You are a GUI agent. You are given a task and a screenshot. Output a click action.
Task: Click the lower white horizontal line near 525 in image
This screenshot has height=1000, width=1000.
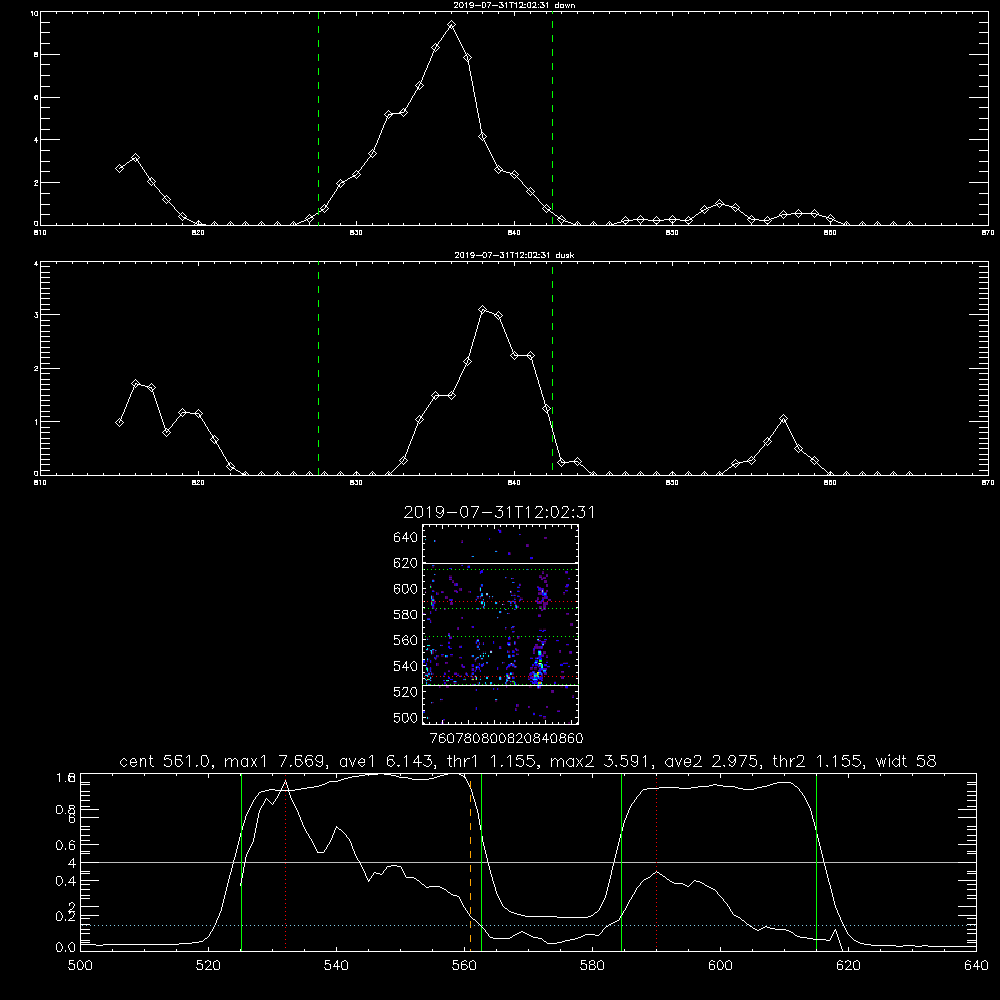click(500, 686)
